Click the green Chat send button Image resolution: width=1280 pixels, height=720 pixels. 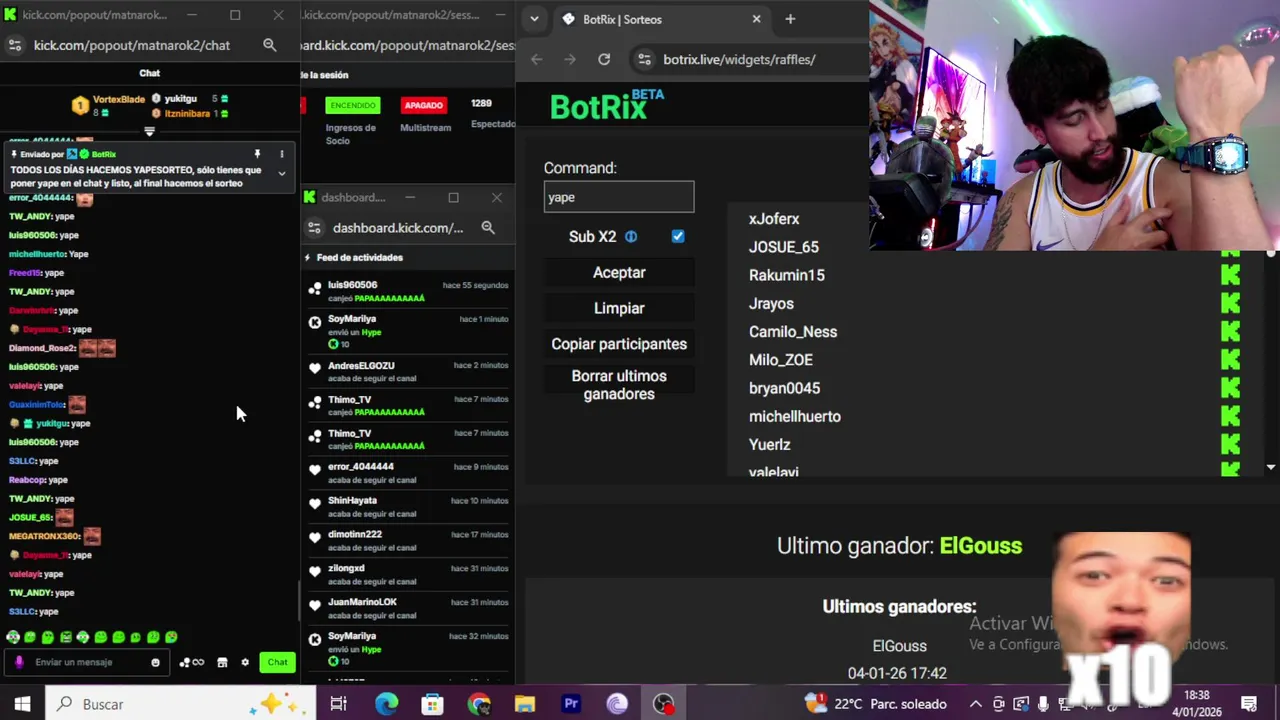pos(278,662)
